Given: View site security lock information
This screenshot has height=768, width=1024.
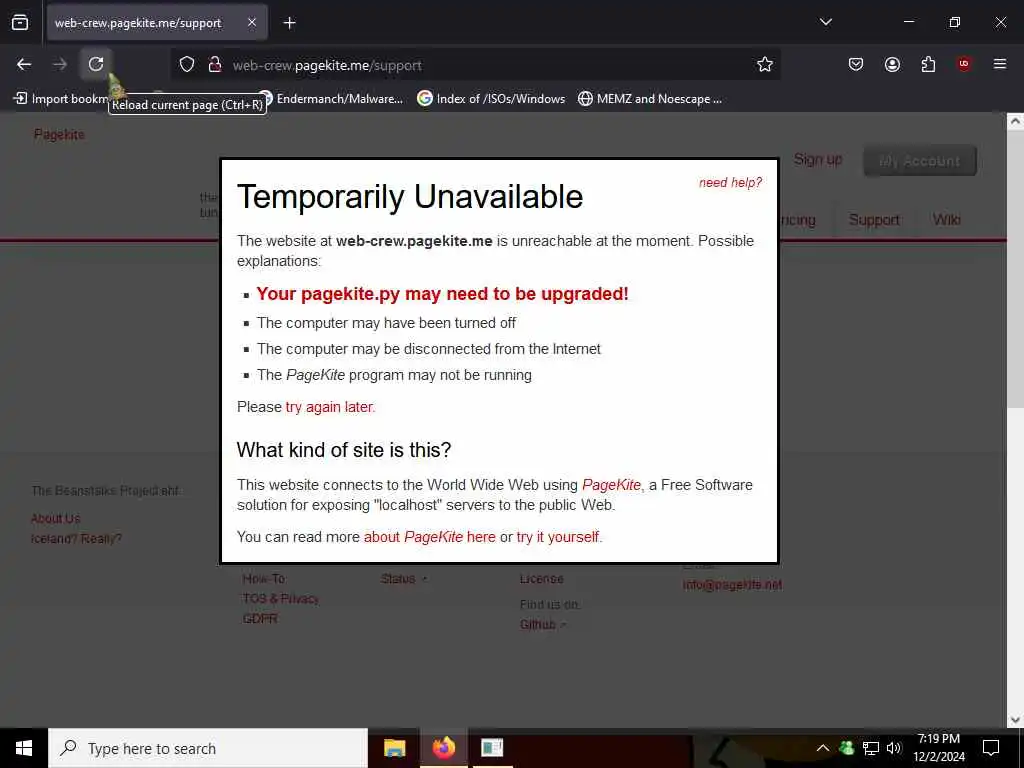Looking at the screenshot, I should pyautogui.click(x=214, y=65).
